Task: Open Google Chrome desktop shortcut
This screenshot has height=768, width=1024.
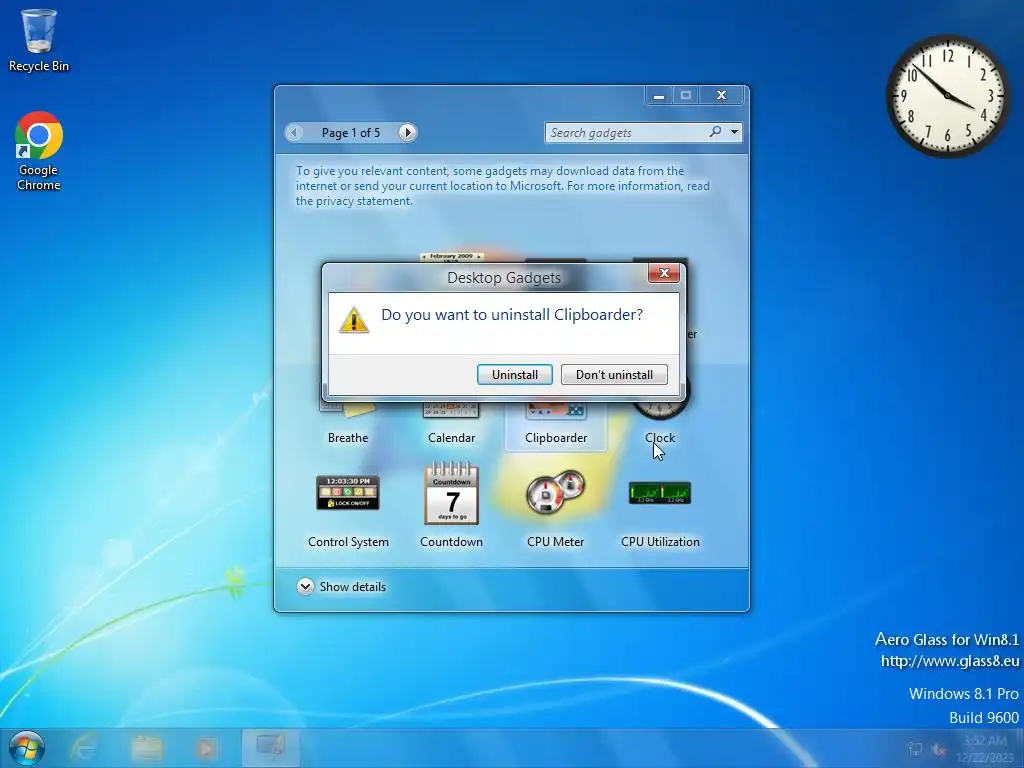Action: pyautogui.click(x=39, y=151)
